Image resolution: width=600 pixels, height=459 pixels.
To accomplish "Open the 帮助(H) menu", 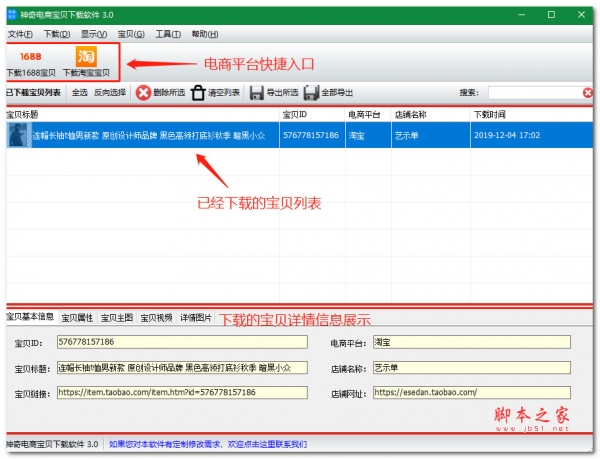I will pos(205,34).
